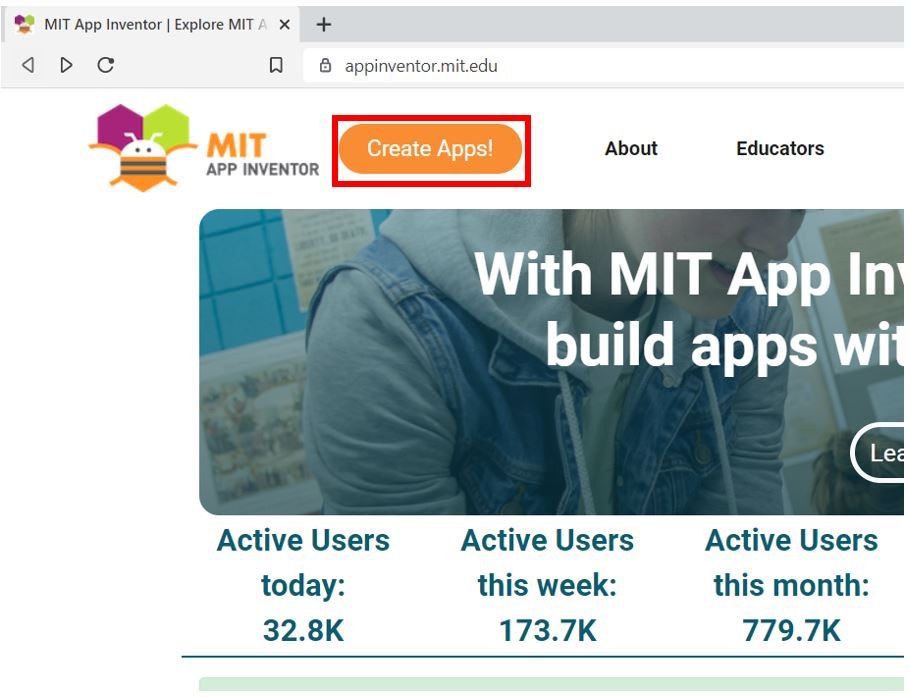Image resolution: width=910 pixels, height=697 pixels.
Task: Click the hero banner image of the student
Action: (x=551, y=362)
